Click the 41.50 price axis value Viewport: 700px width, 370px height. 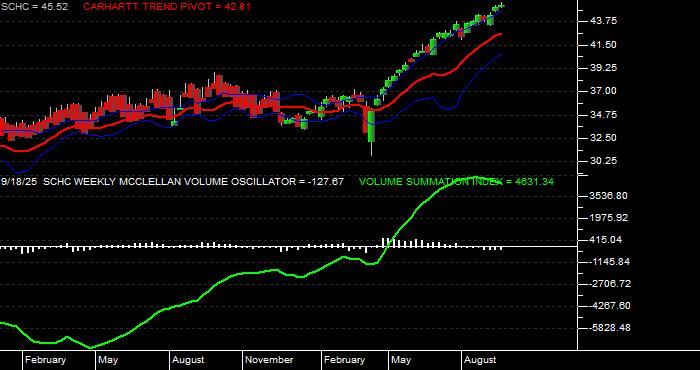pyautogui.click(x=605, y=45)
